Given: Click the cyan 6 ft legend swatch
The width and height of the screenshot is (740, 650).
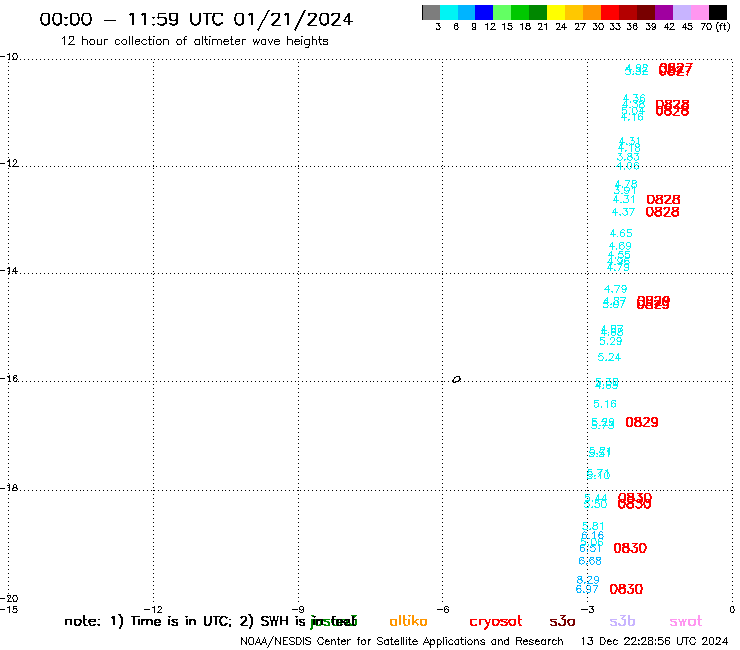Looking at the screenshot, I should point(449,12).
